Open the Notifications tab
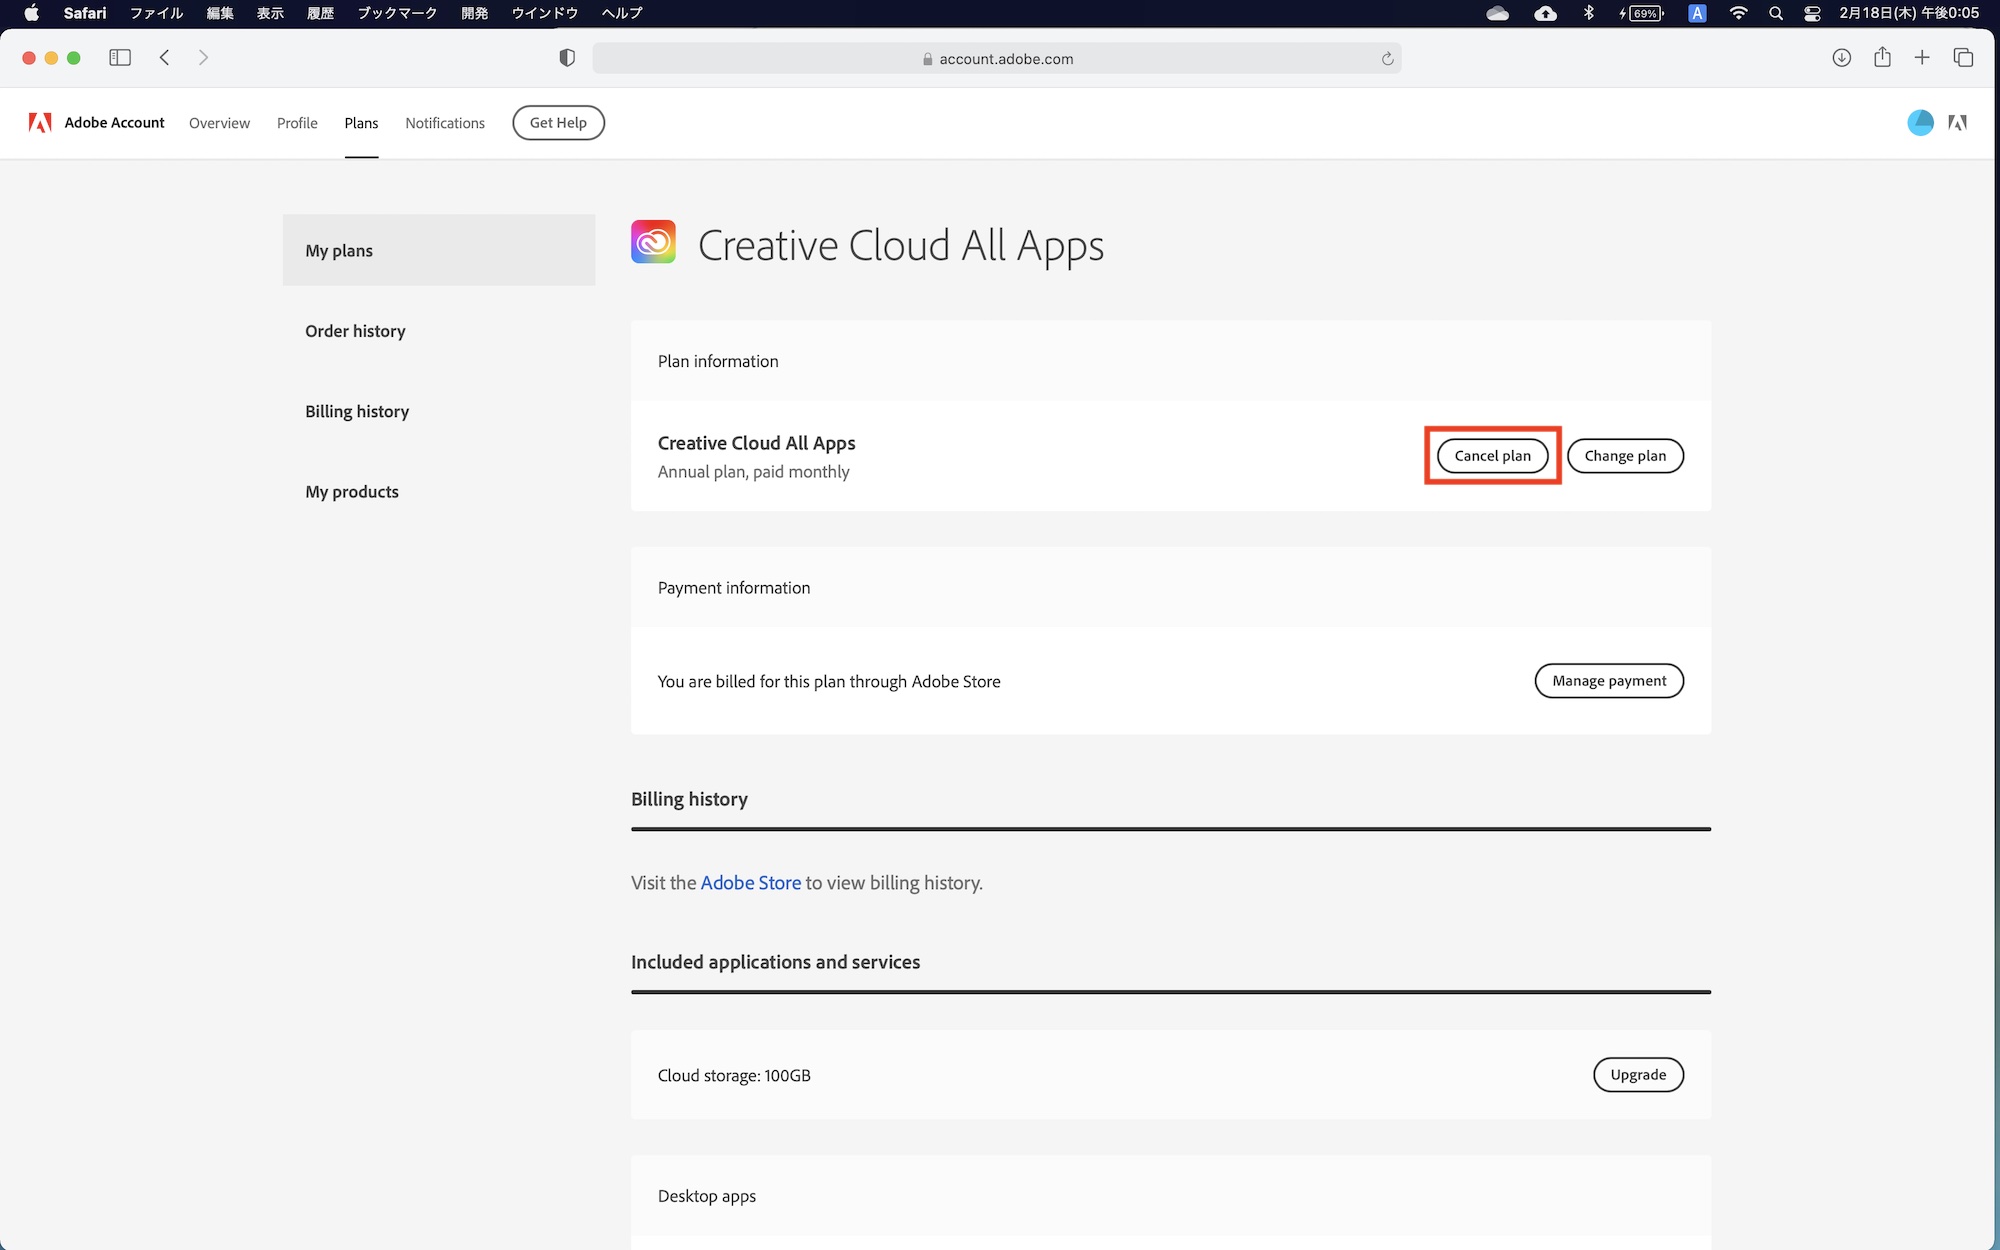 tap(445, 123)
